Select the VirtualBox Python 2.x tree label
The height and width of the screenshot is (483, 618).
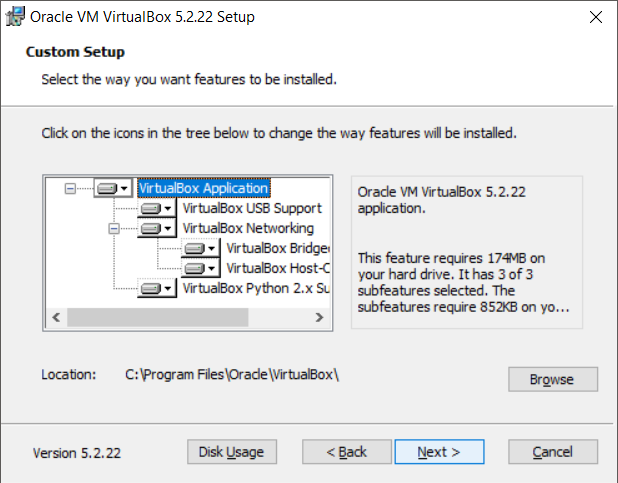(255, 288)
